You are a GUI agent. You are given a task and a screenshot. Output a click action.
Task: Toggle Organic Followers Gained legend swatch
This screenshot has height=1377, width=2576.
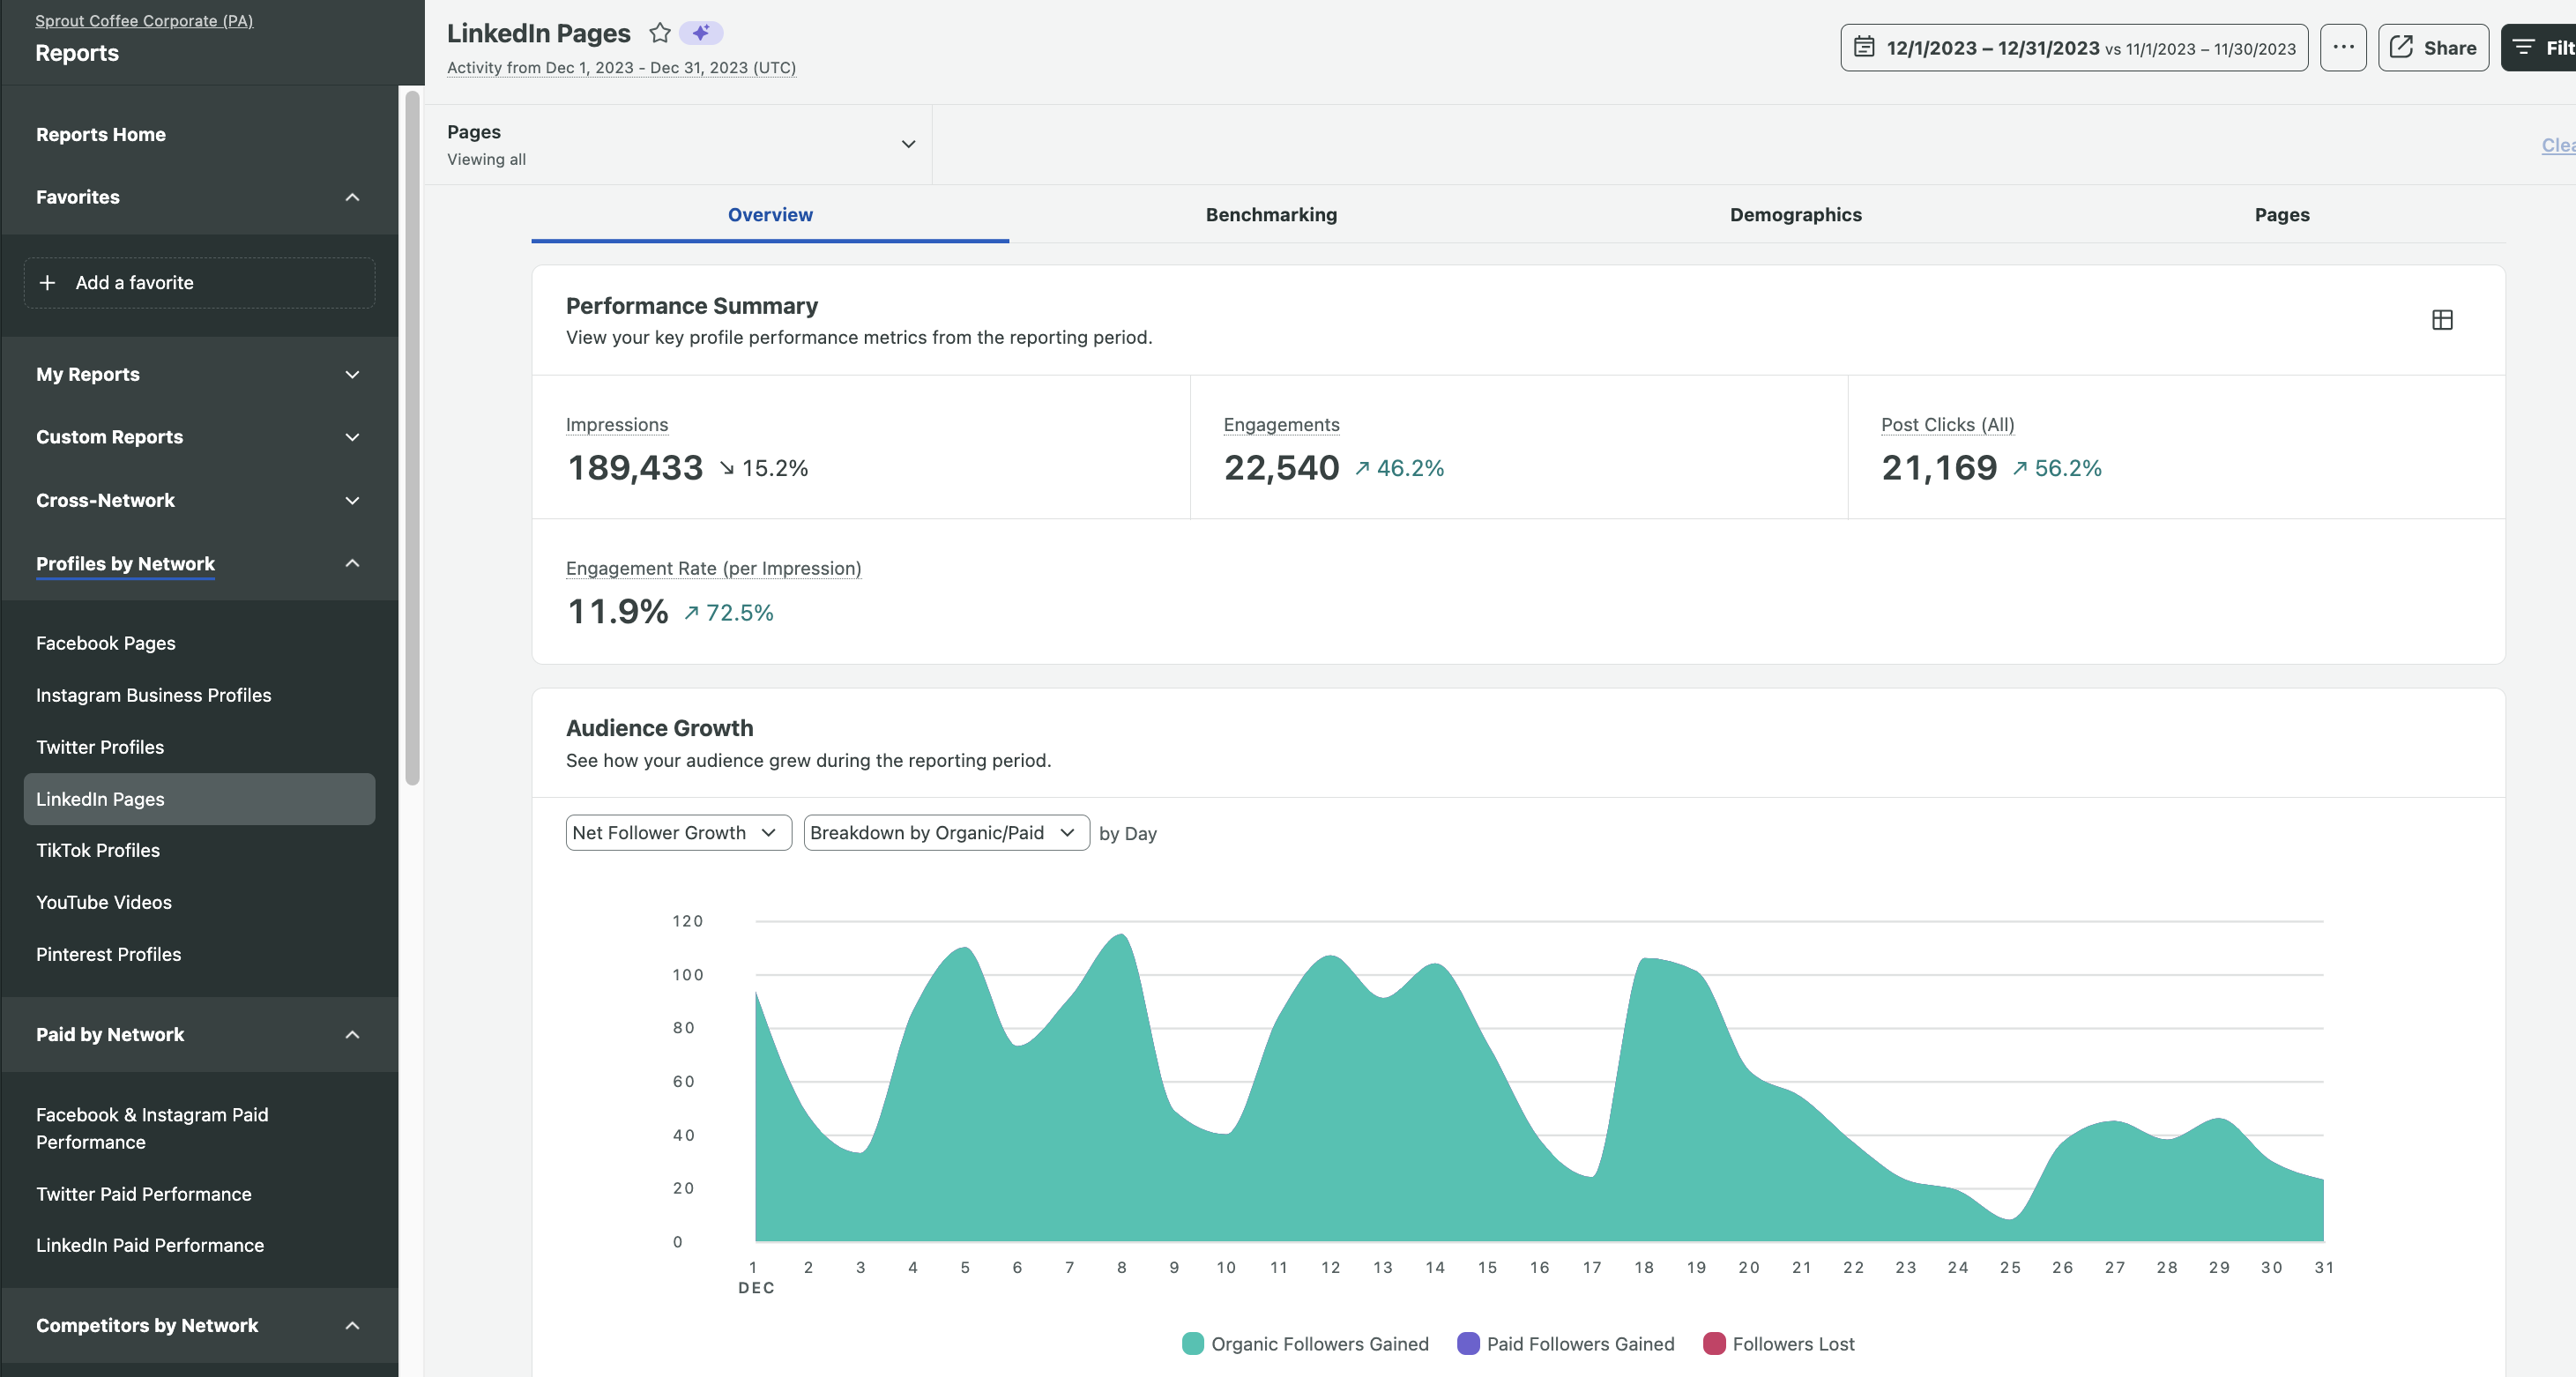coord(1192,1343)
